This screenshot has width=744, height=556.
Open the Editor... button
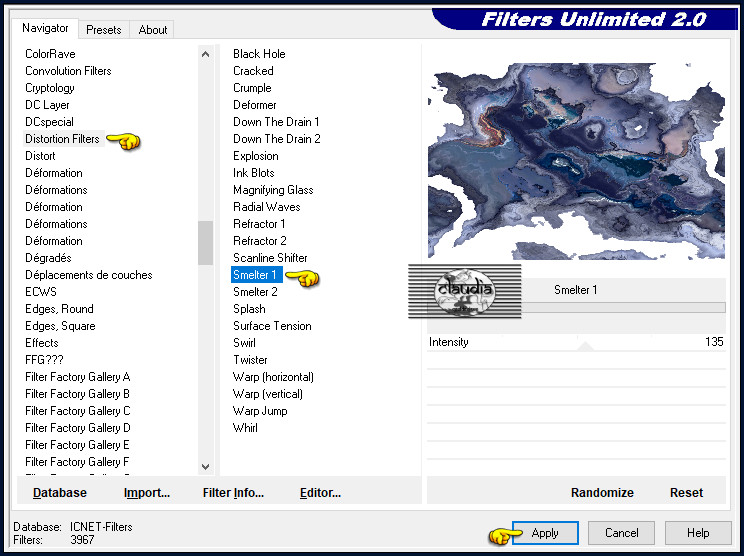pyautogui.click(x=320, y=493)
